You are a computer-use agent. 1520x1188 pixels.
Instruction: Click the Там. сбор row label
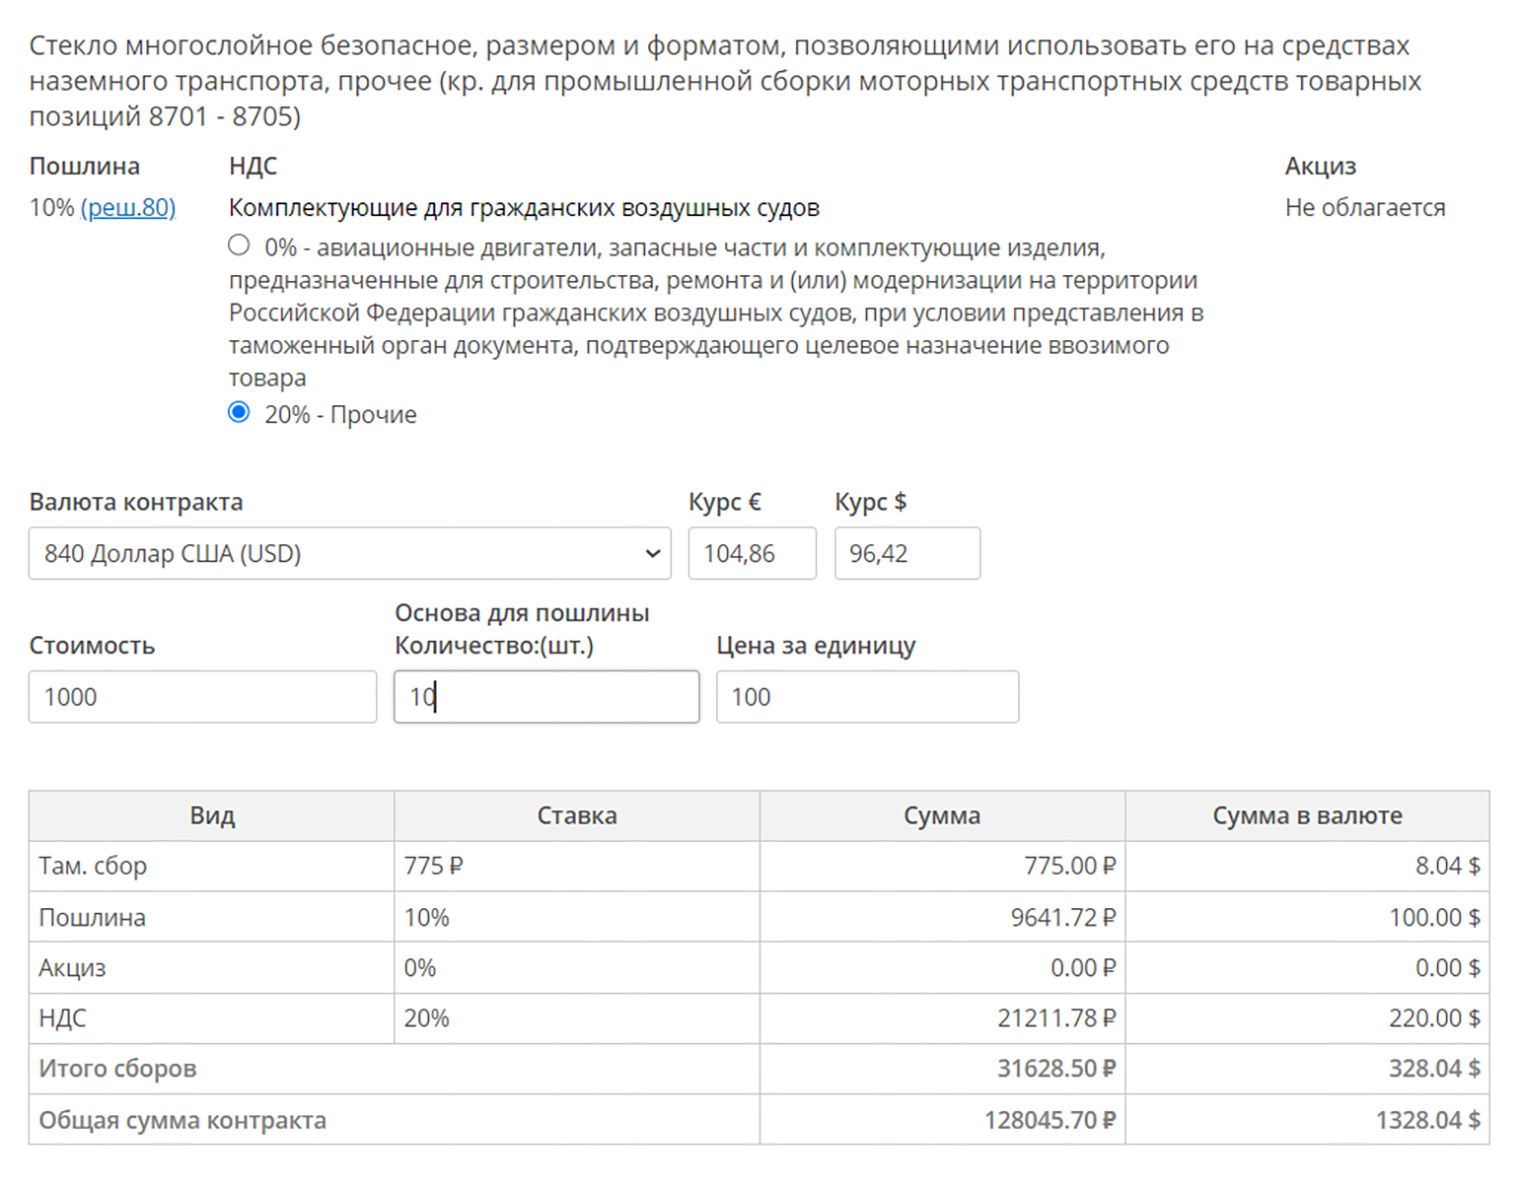tap(93, 866)
